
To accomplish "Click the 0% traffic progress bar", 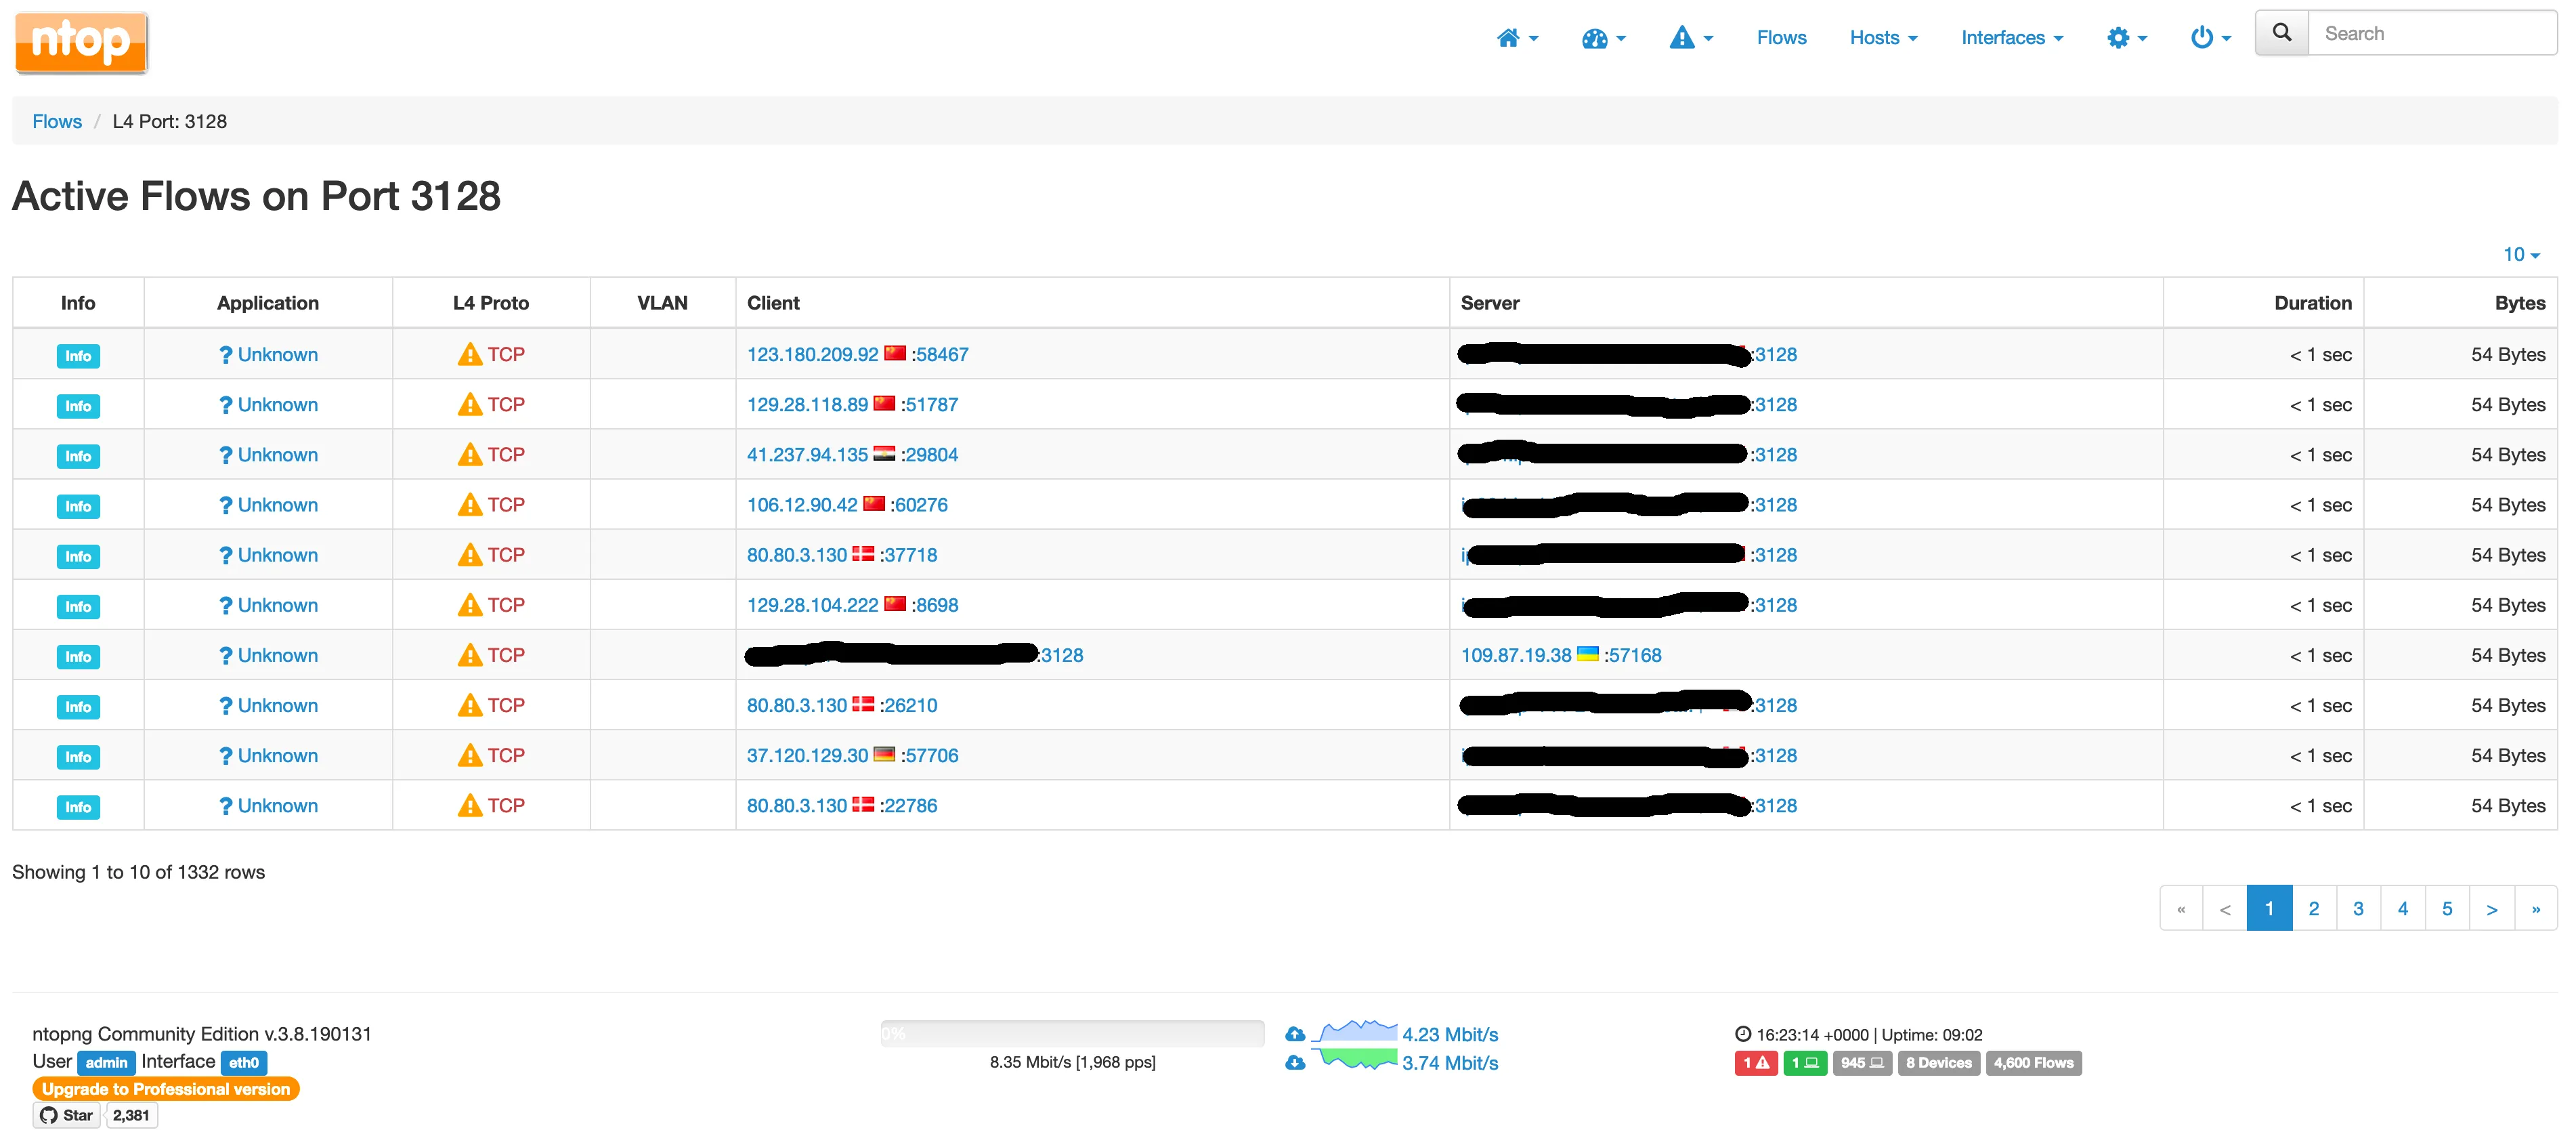I will [x=1072, y=1033].
